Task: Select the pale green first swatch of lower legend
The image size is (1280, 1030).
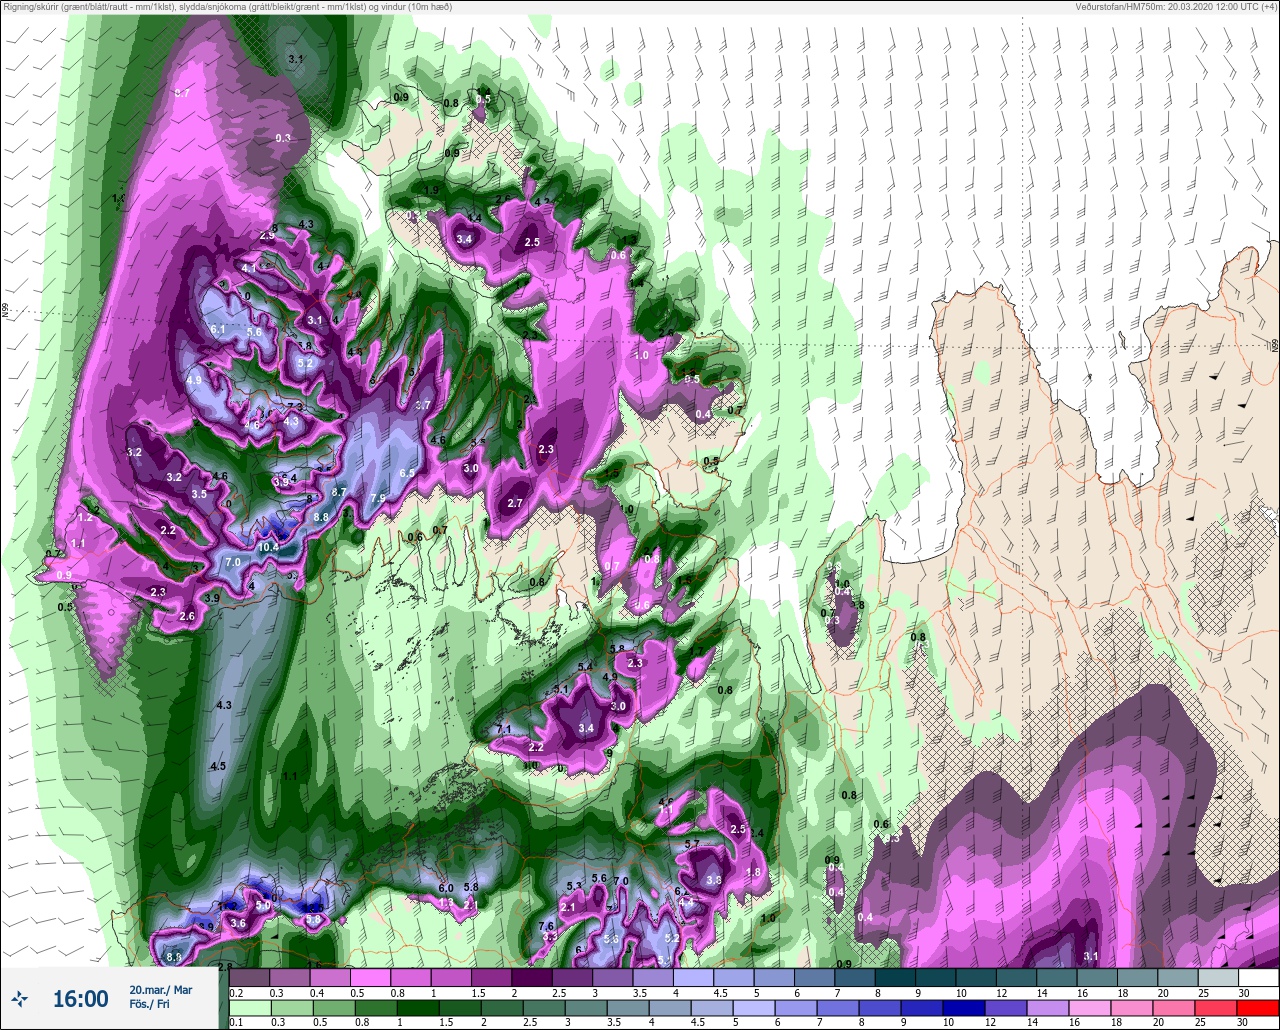Action: coord(248,1007)
